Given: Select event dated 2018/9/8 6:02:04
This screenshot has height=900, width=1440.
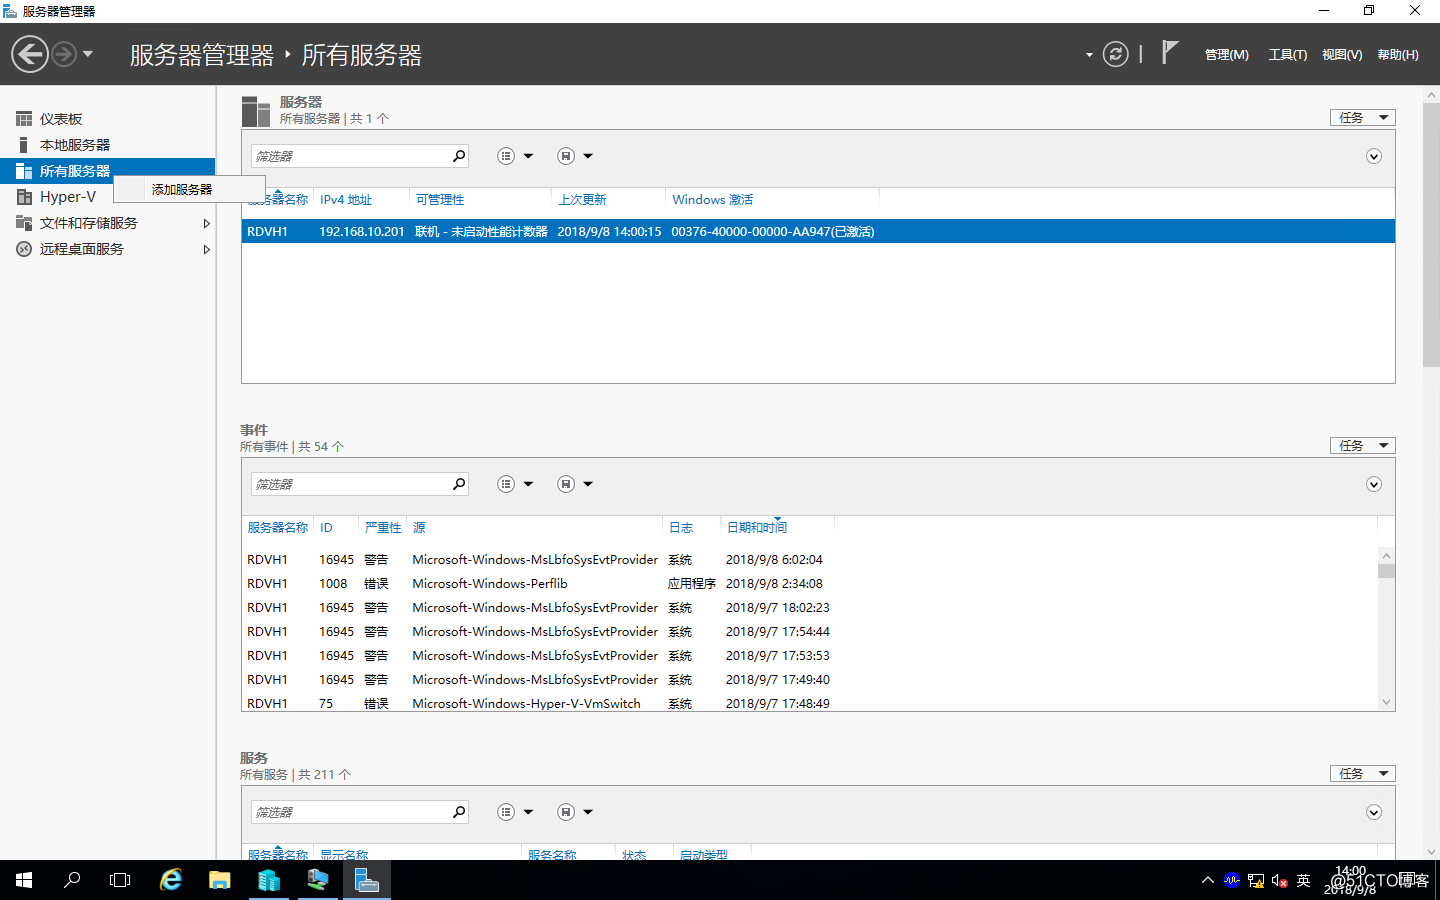Looking at the screenshot, I should tap(810, 560).
